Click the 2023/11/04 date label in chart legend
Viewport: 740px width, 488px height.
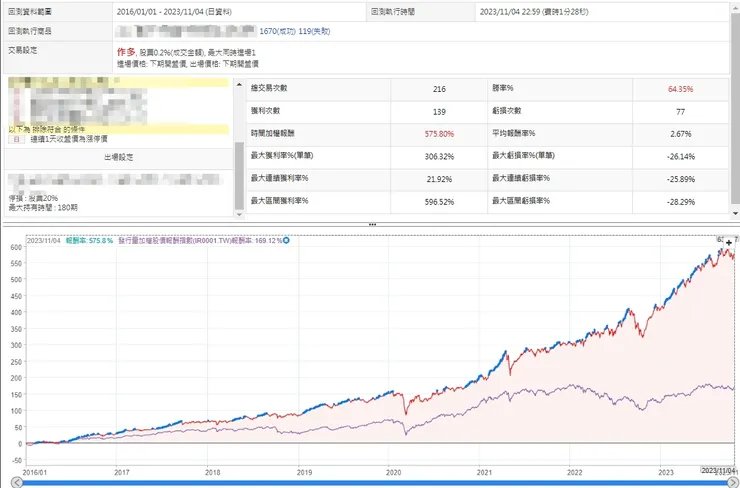[x=44, y=241]
